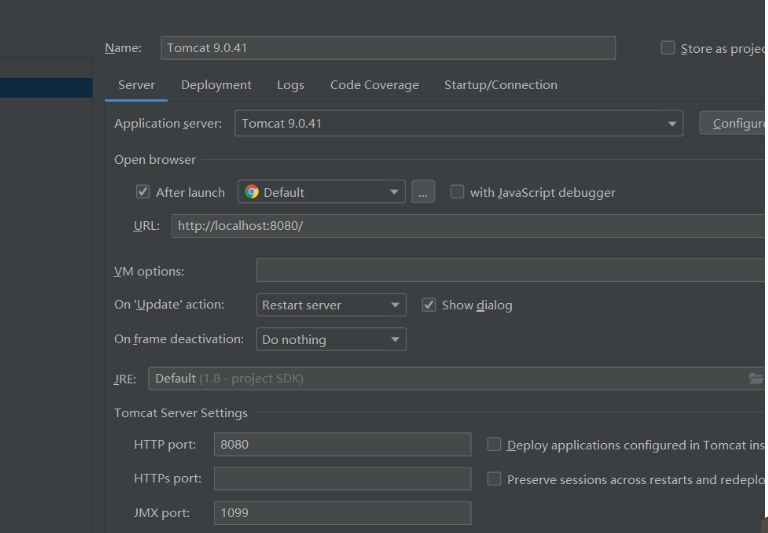The image size is (768, 533).
Task: Expand the Application server dropdown
Action: point(459,123)
